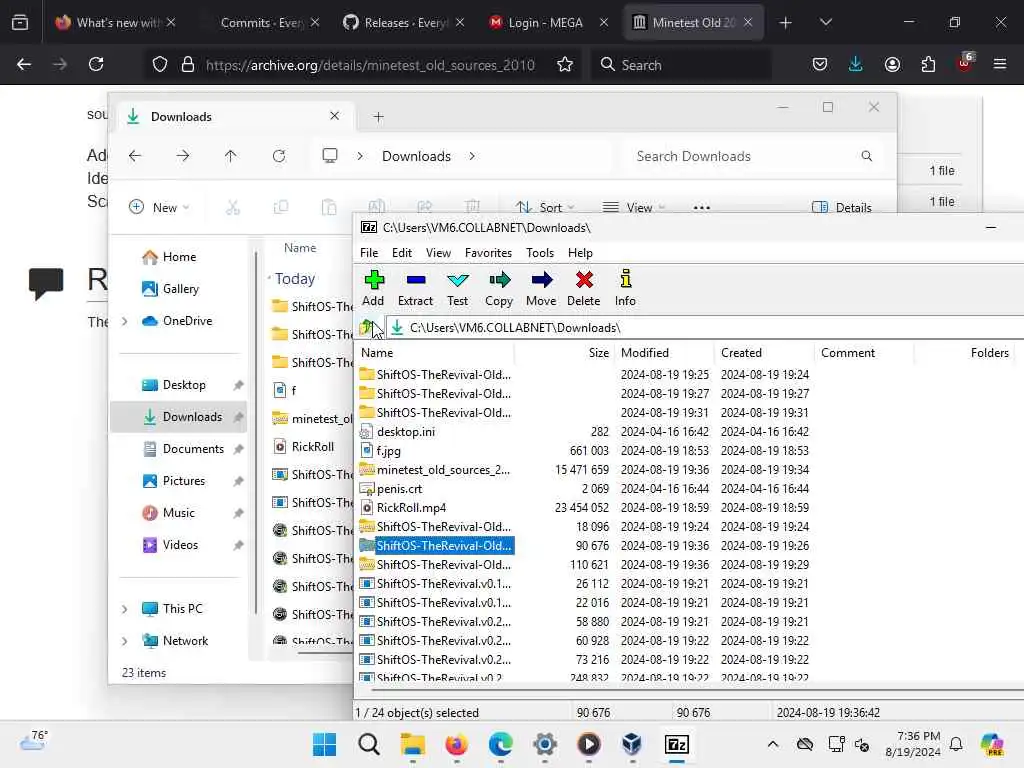Select the ShiftOS-TheRevival entry sized 73 216

443,660
